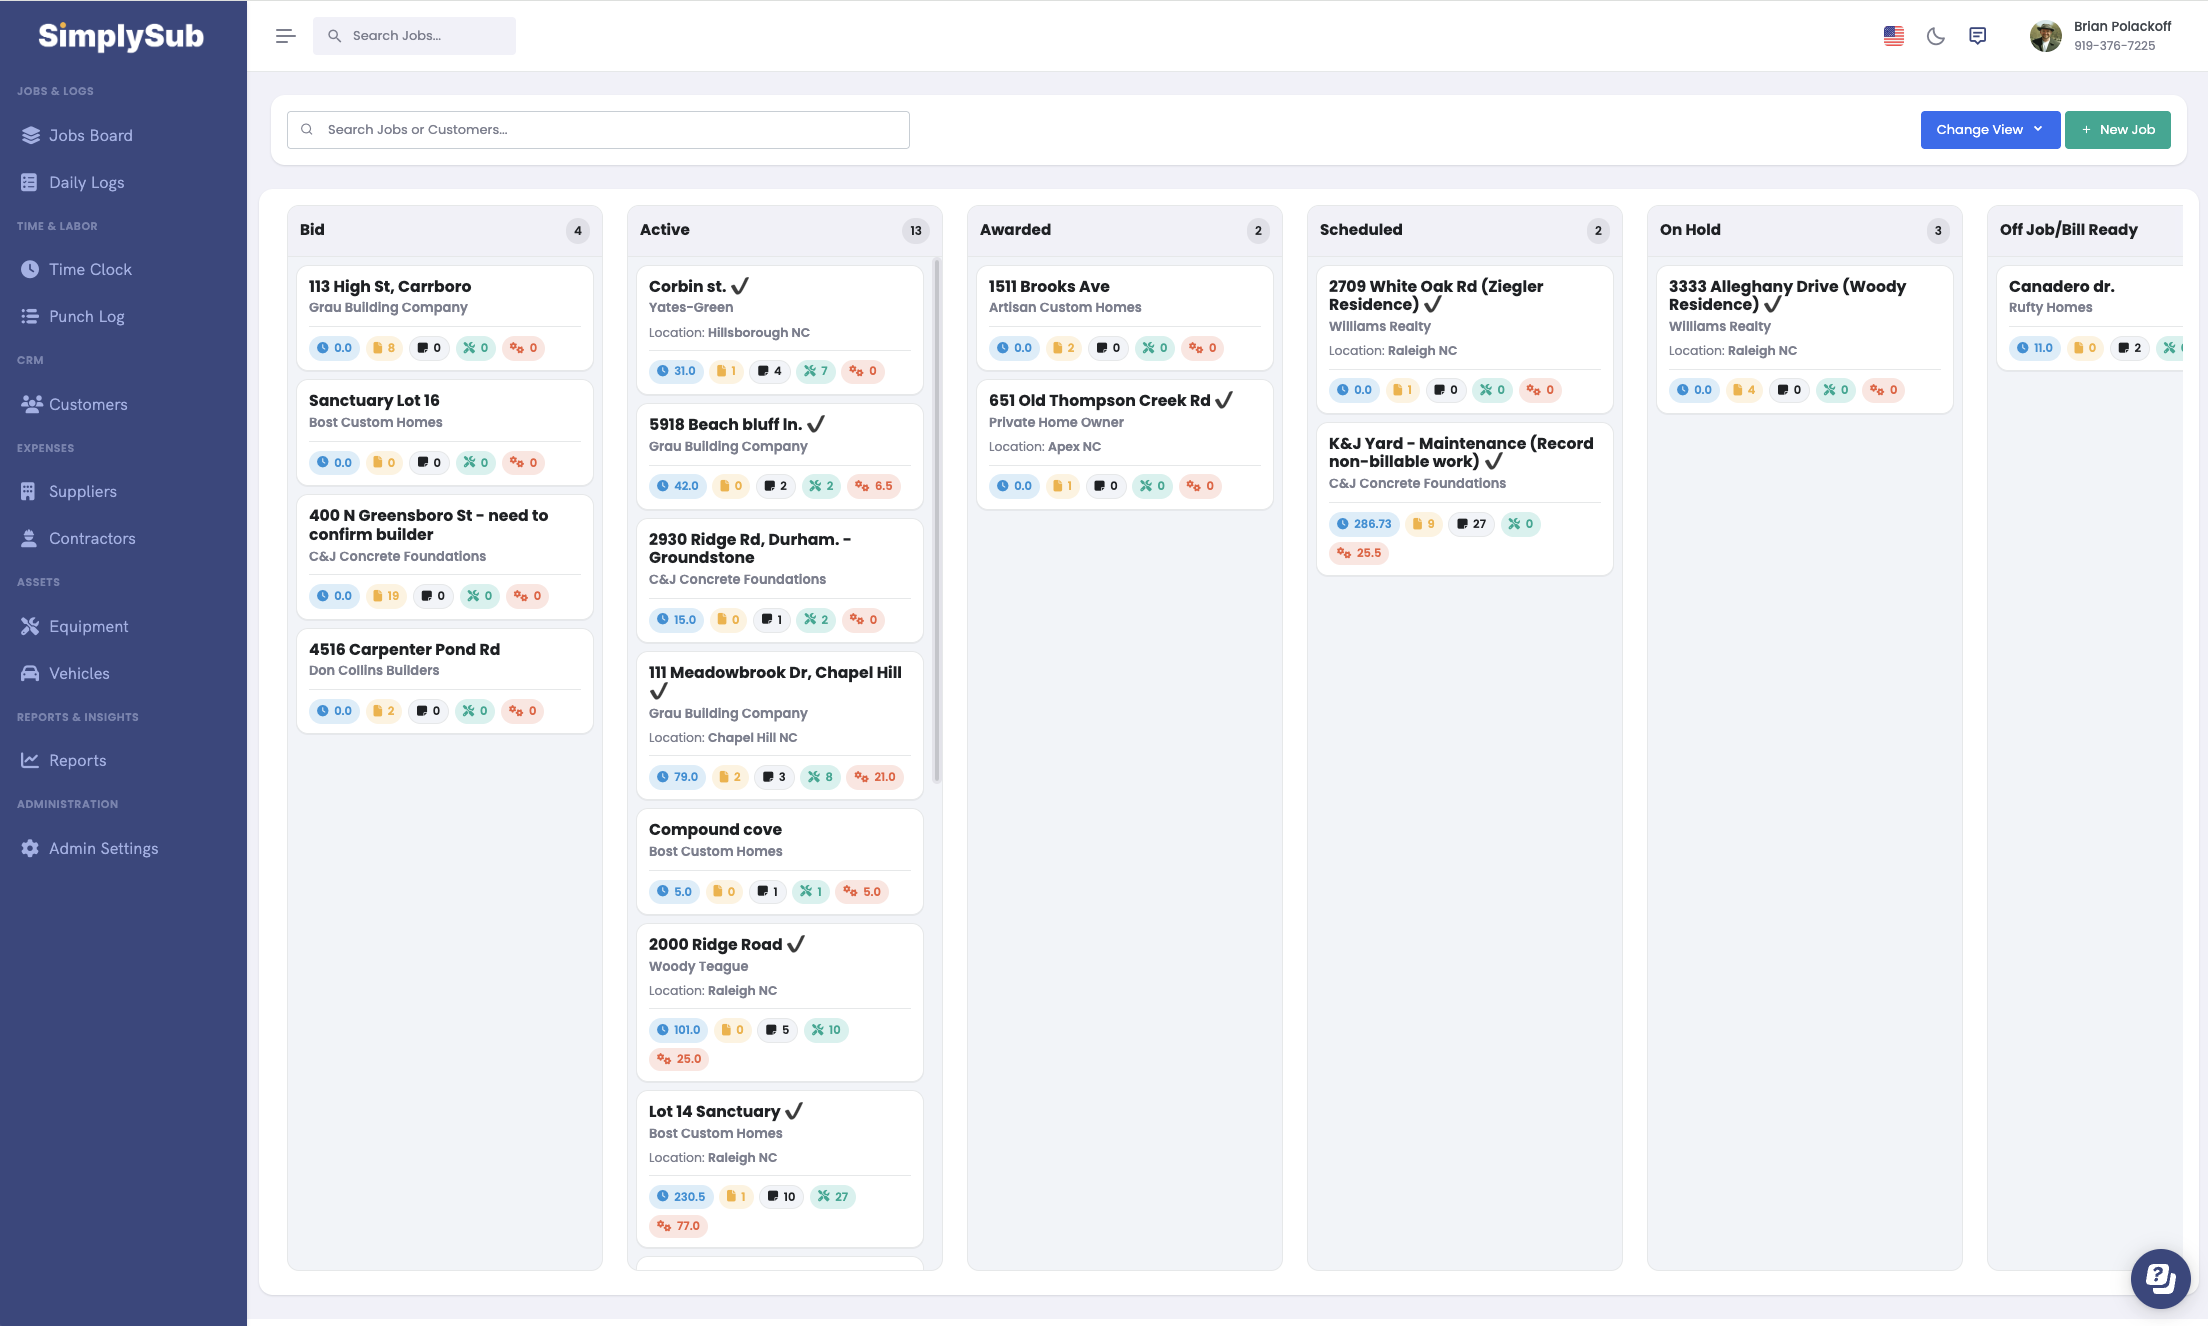
Task: Expand the Change View dropdown
Action: point(1989,130)
